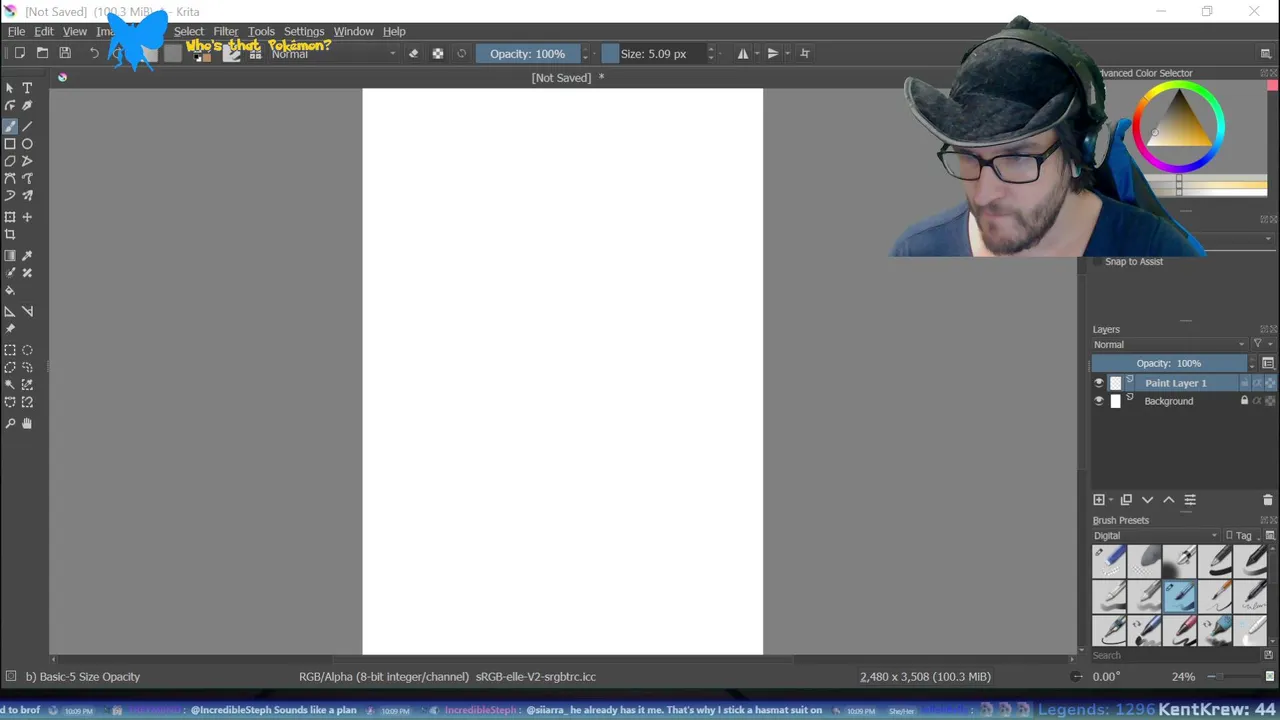The image size is (1280, 720).
Task: Select the Rectangle shape tool
Action: pyautogui.click(x=10, y=144)
